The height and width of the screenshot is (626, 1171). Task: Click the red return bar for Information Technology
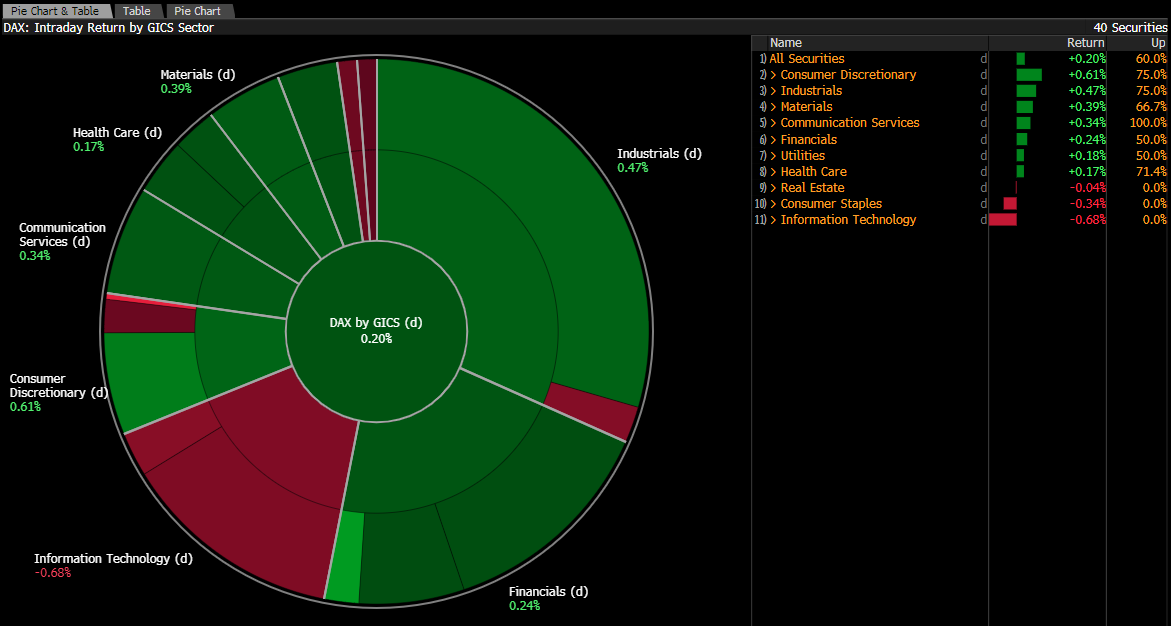coord(1003,220)
